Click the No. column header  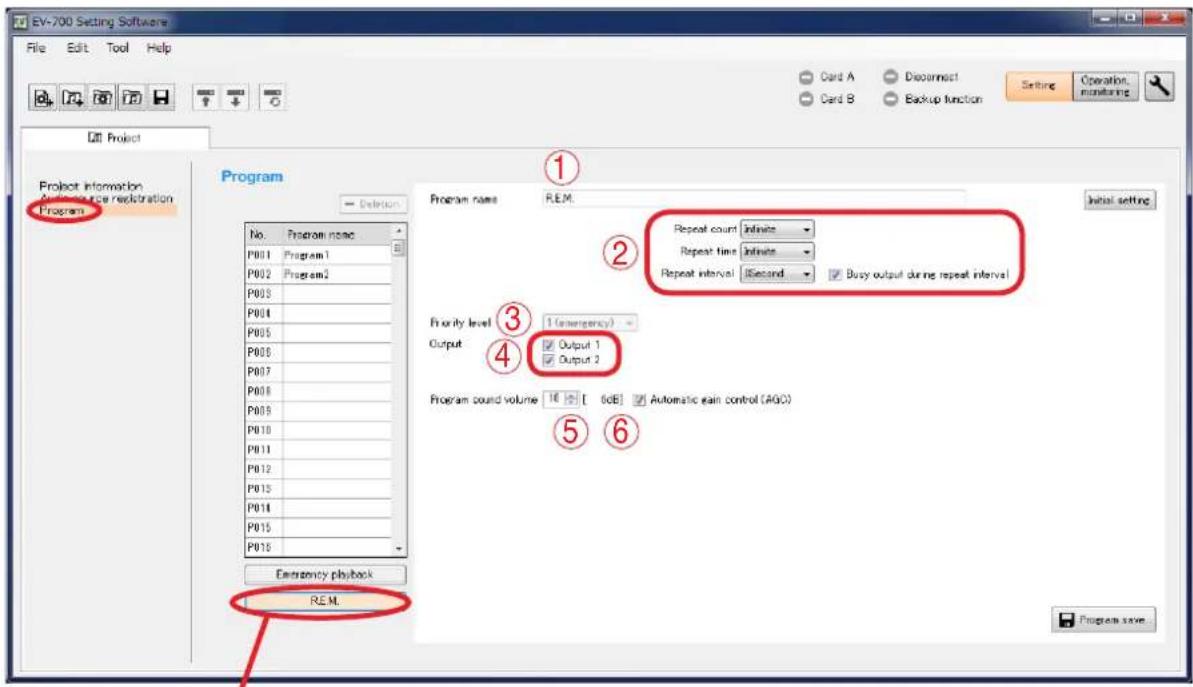[x=263, y=235]
